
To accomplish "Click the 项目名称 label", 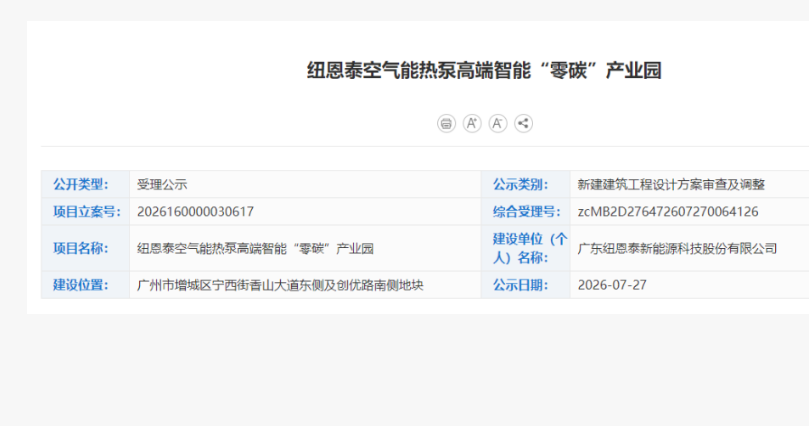I will click(x=80, y=248).
